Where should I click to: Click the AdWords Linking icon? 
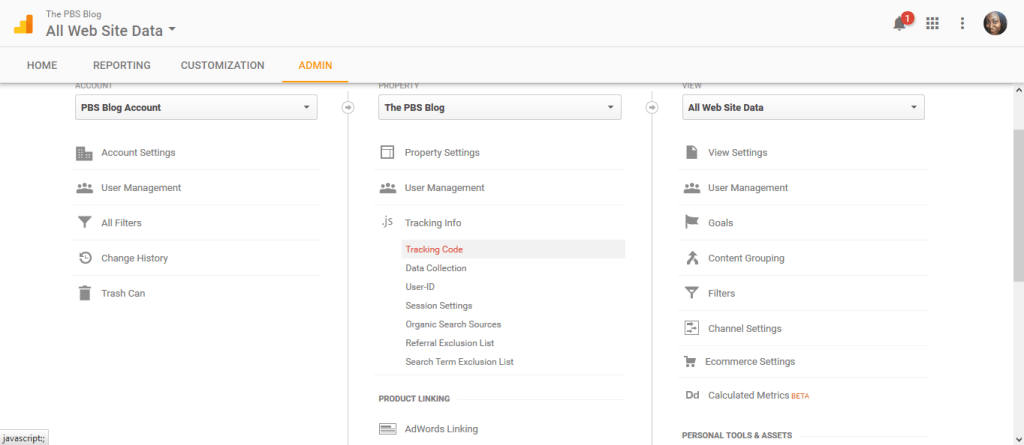(x=388, y=429)
